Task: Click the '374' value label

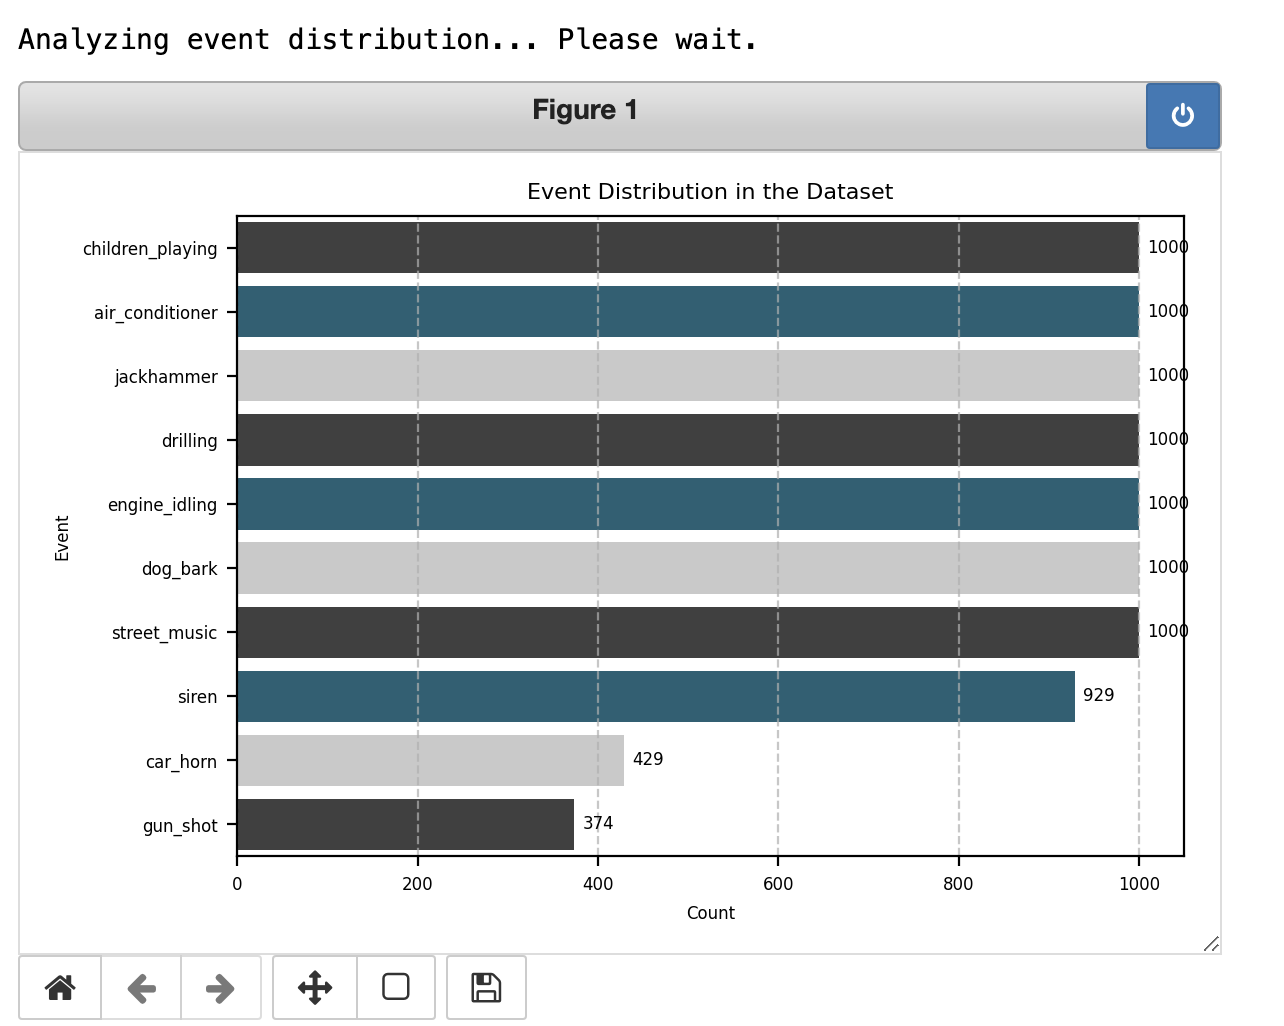Action: tap(598, 823)
